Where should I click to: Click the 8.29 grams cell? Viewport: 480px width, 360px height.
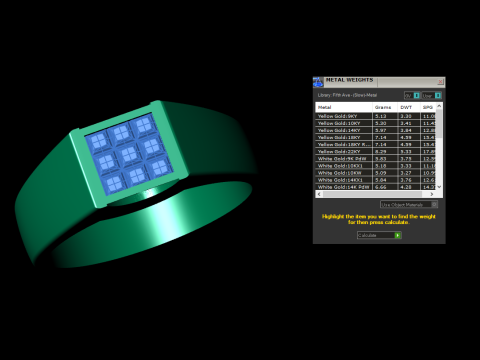[x=385, y=151]
